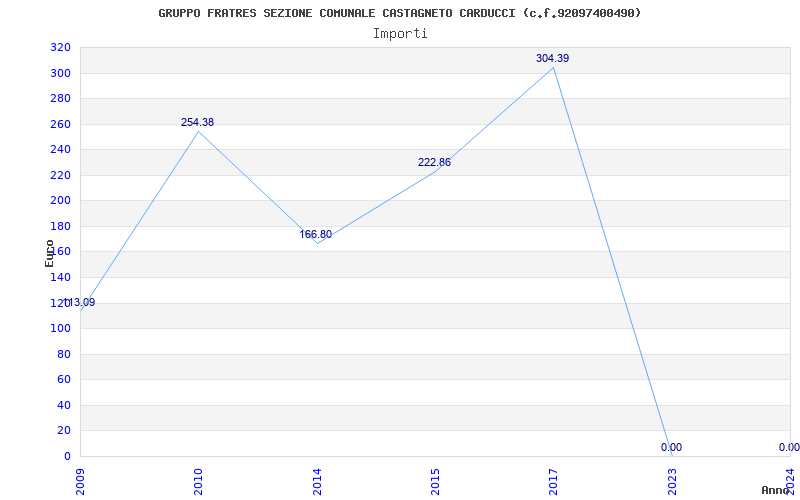
Task: Click the 254.38 data label
Action: pyautogui.click(x=197, y=122)
